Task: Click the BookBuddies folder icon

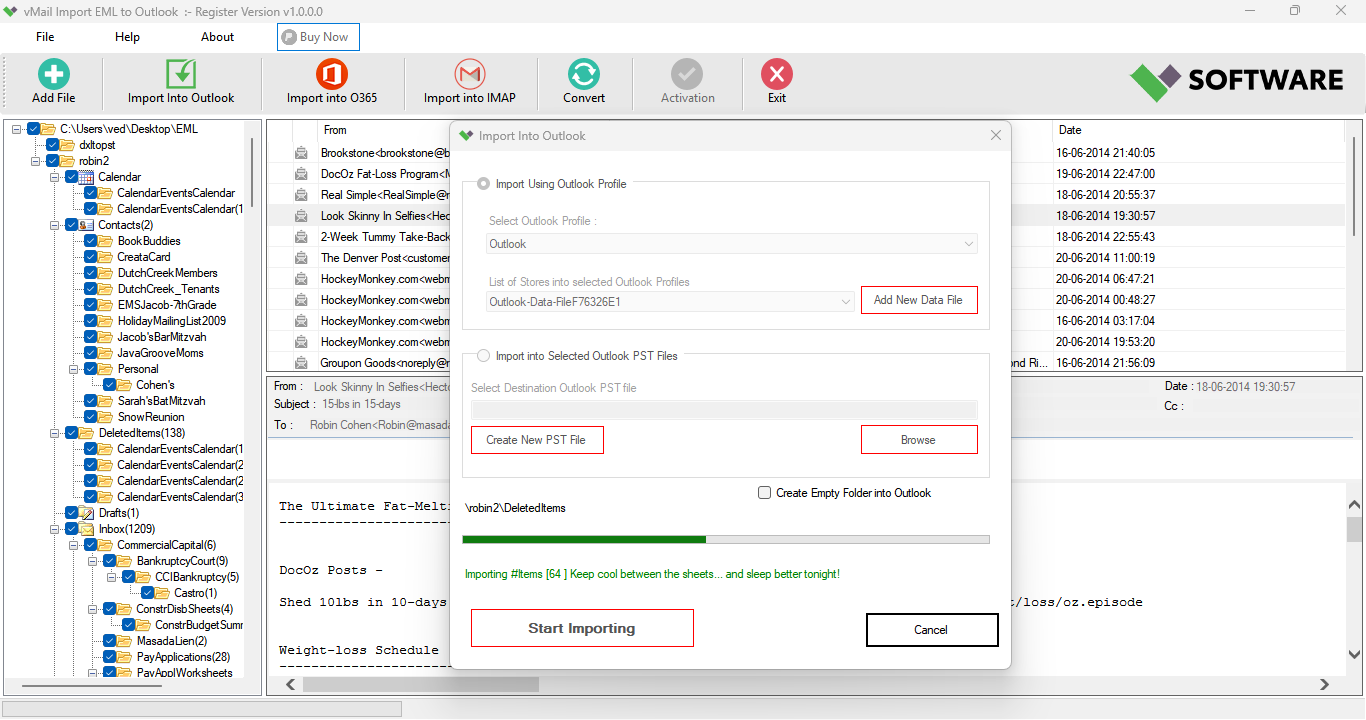Action: [106, 241]
